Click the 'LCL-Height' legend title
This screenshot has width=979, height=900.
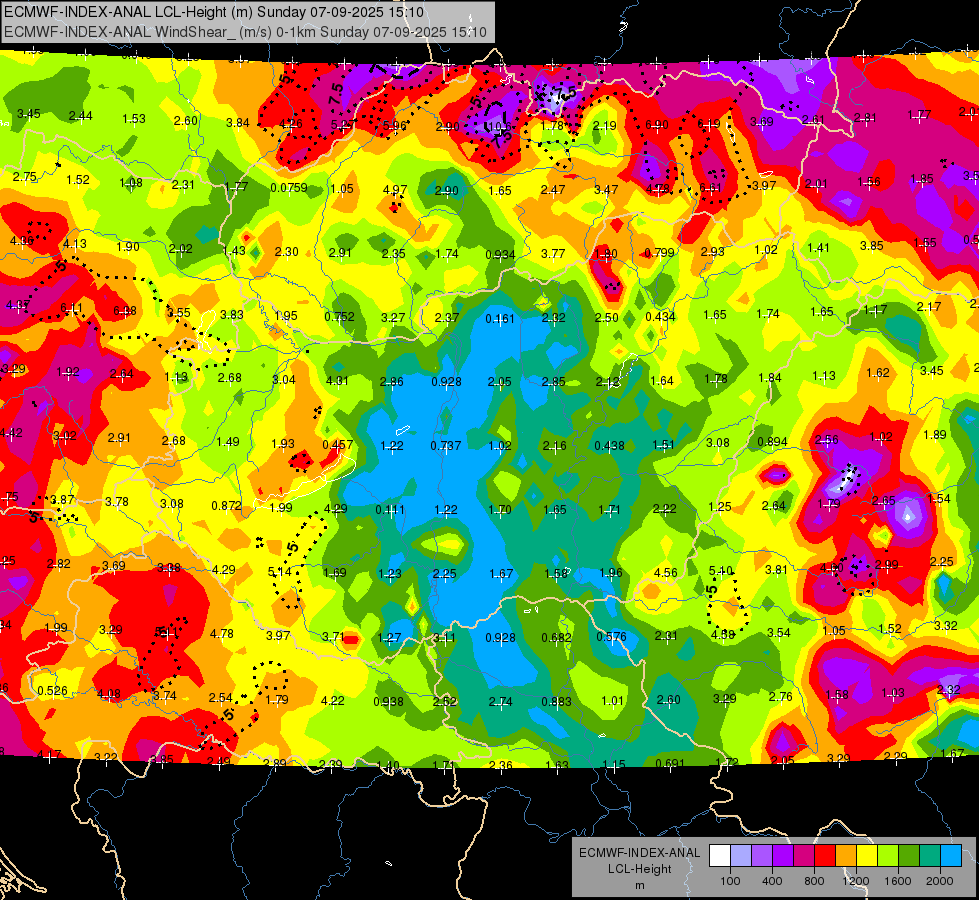[640, 869]
